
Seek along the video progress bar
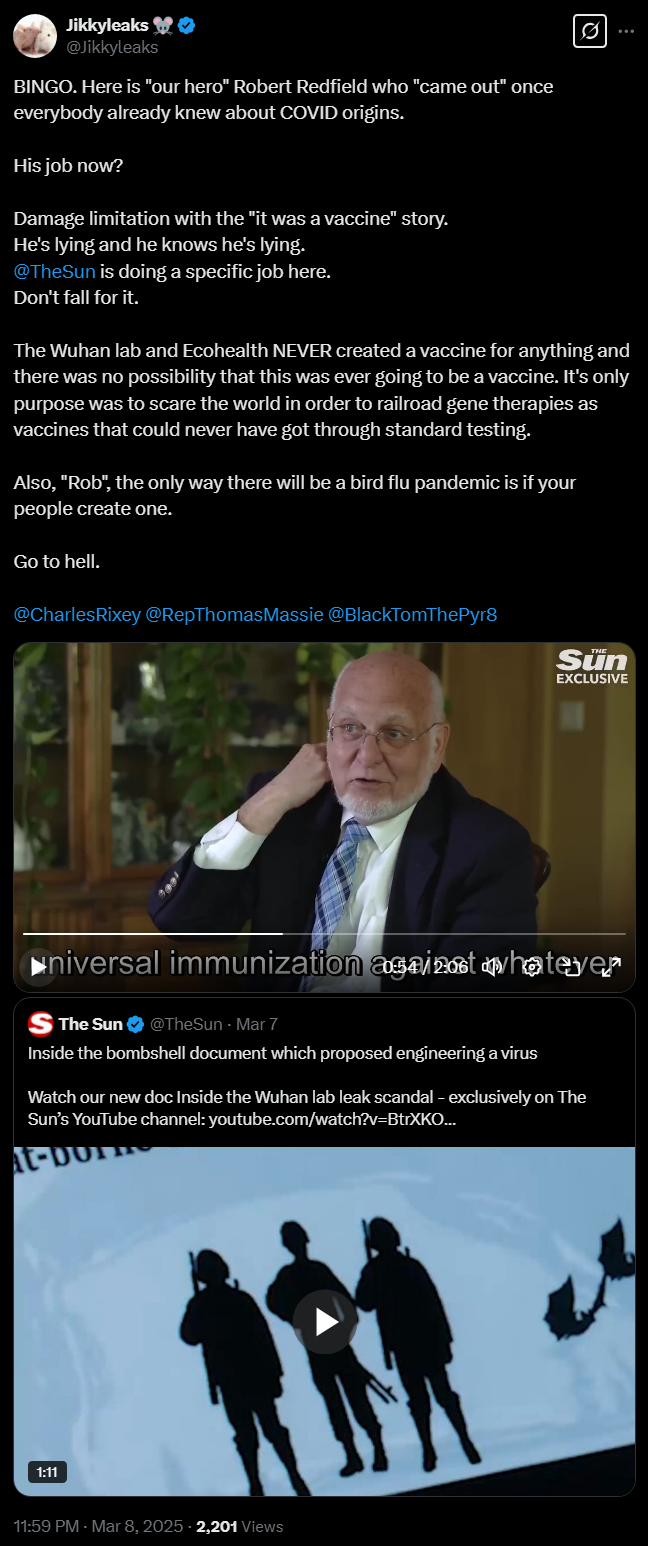click(324, 933)
